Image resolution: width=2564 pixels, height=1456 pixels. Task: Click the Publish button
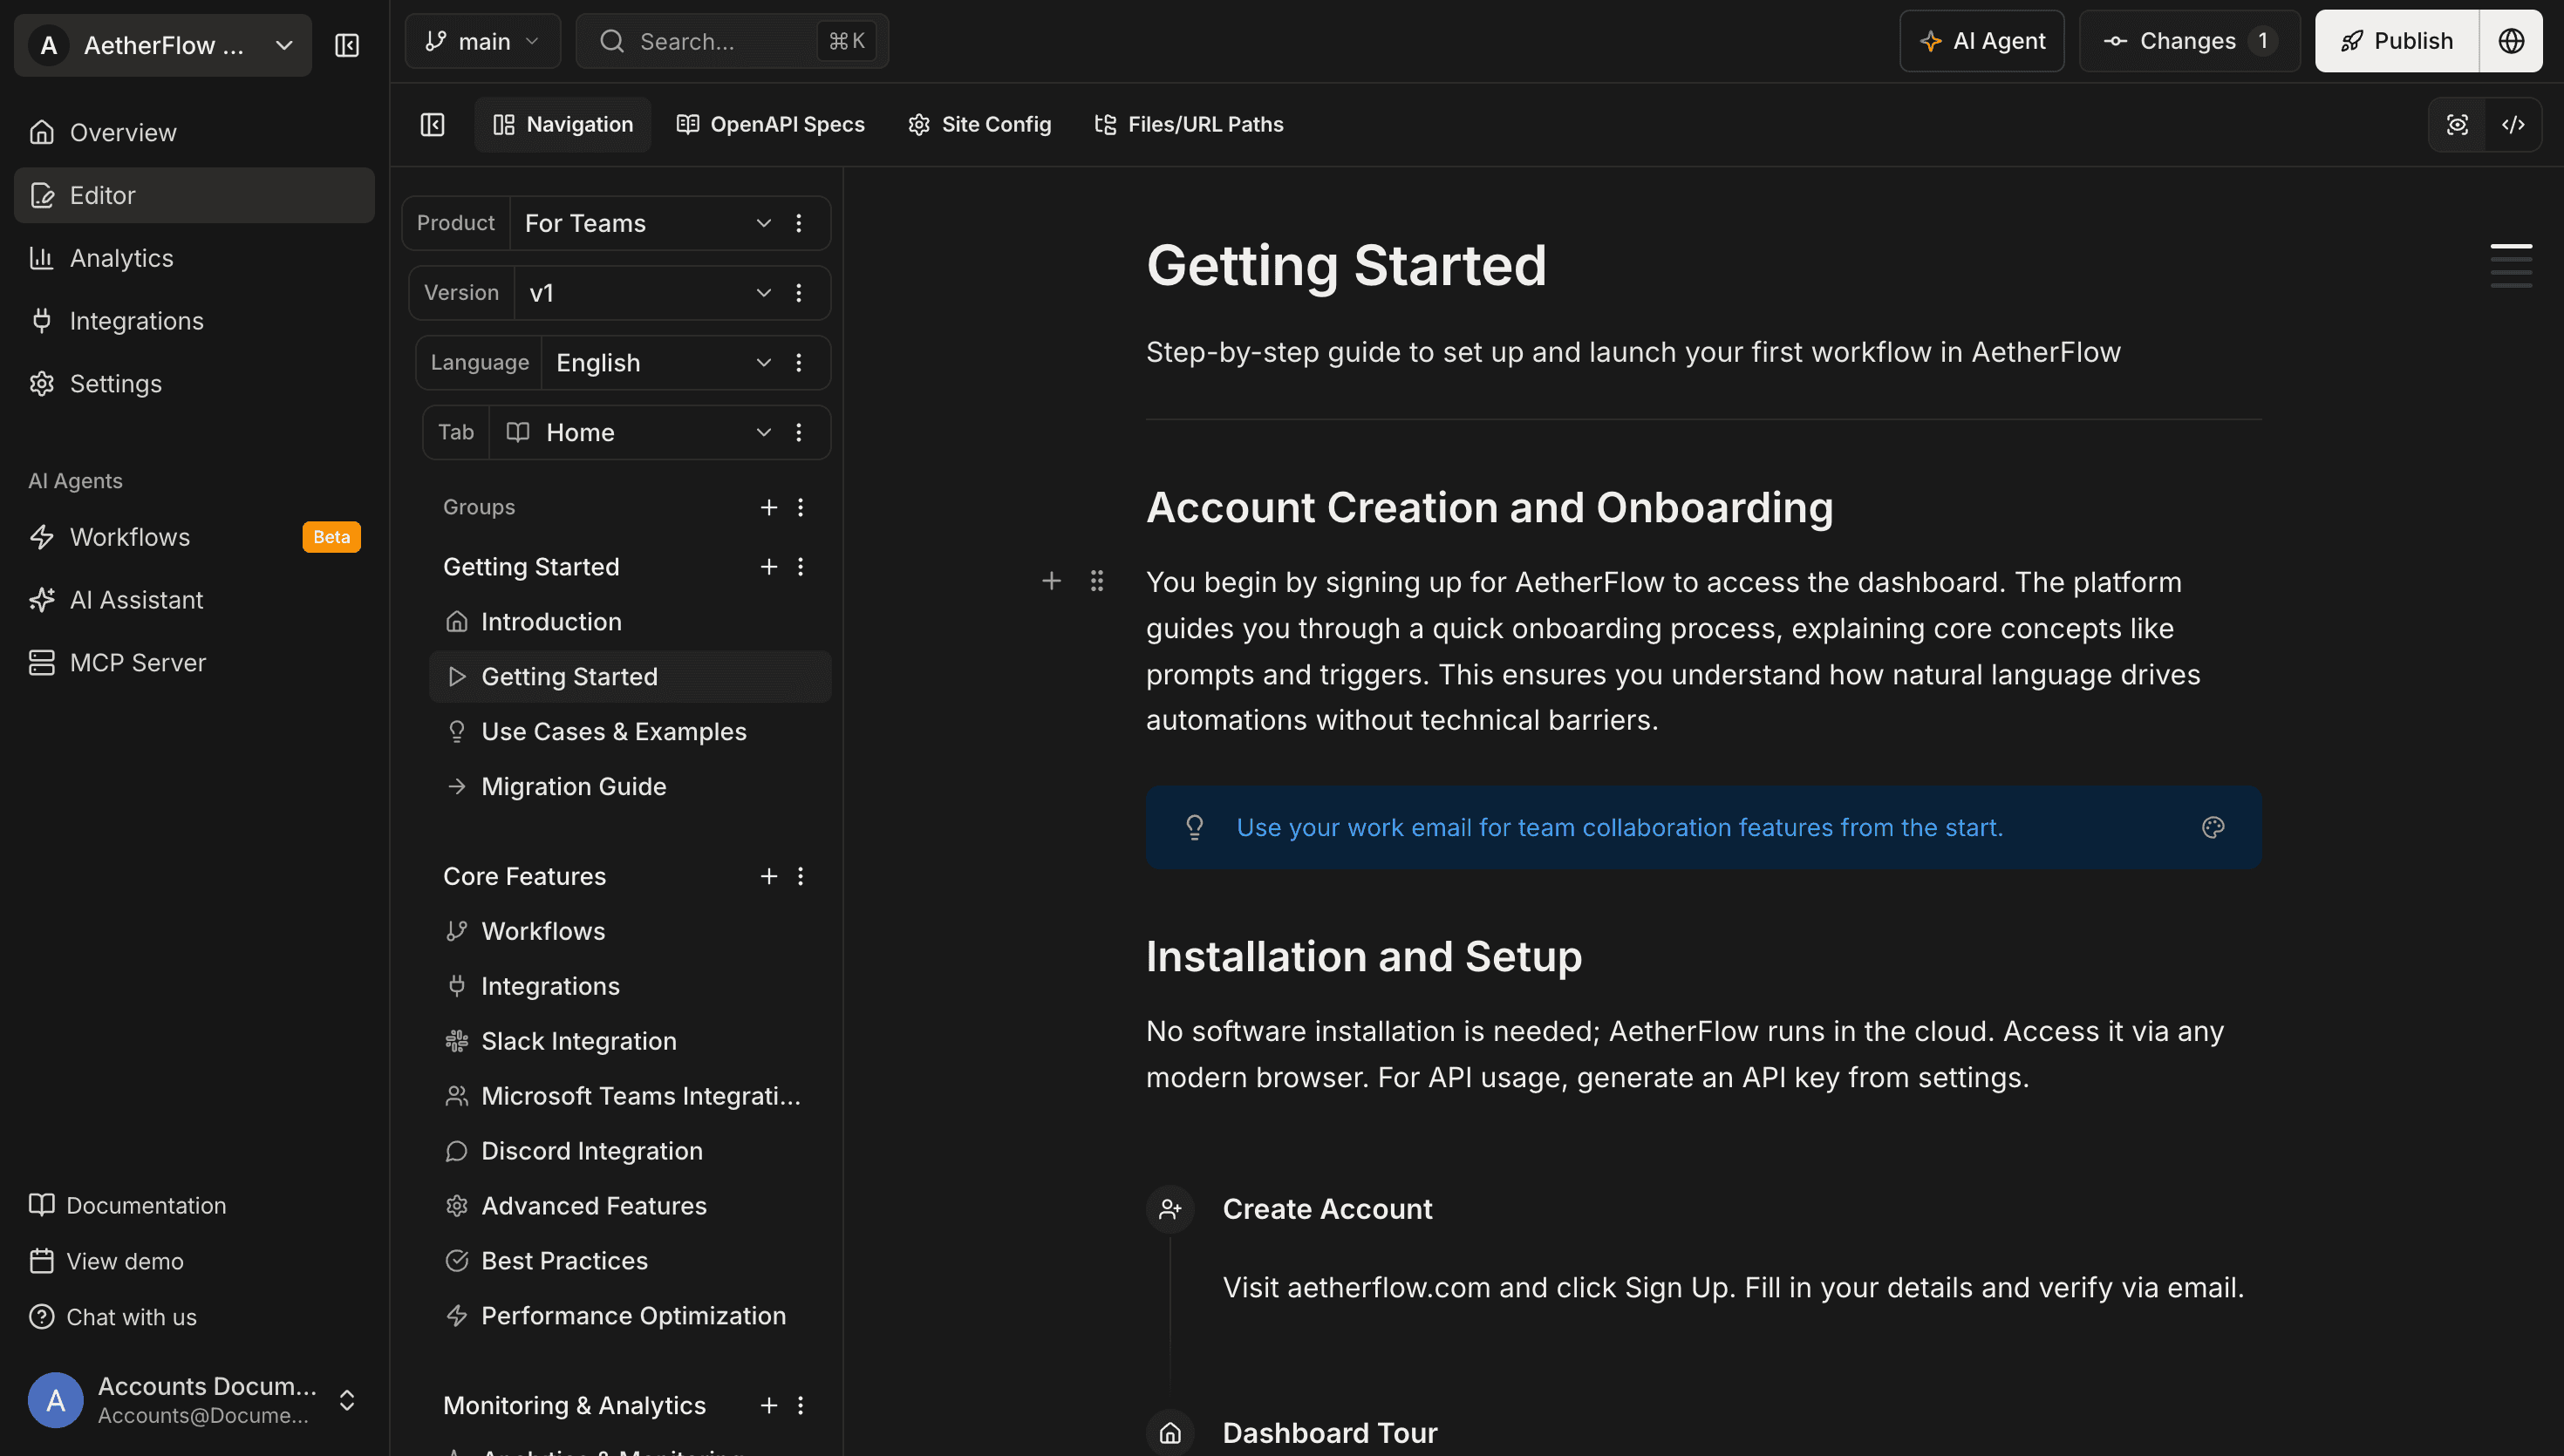[2397, 41]
